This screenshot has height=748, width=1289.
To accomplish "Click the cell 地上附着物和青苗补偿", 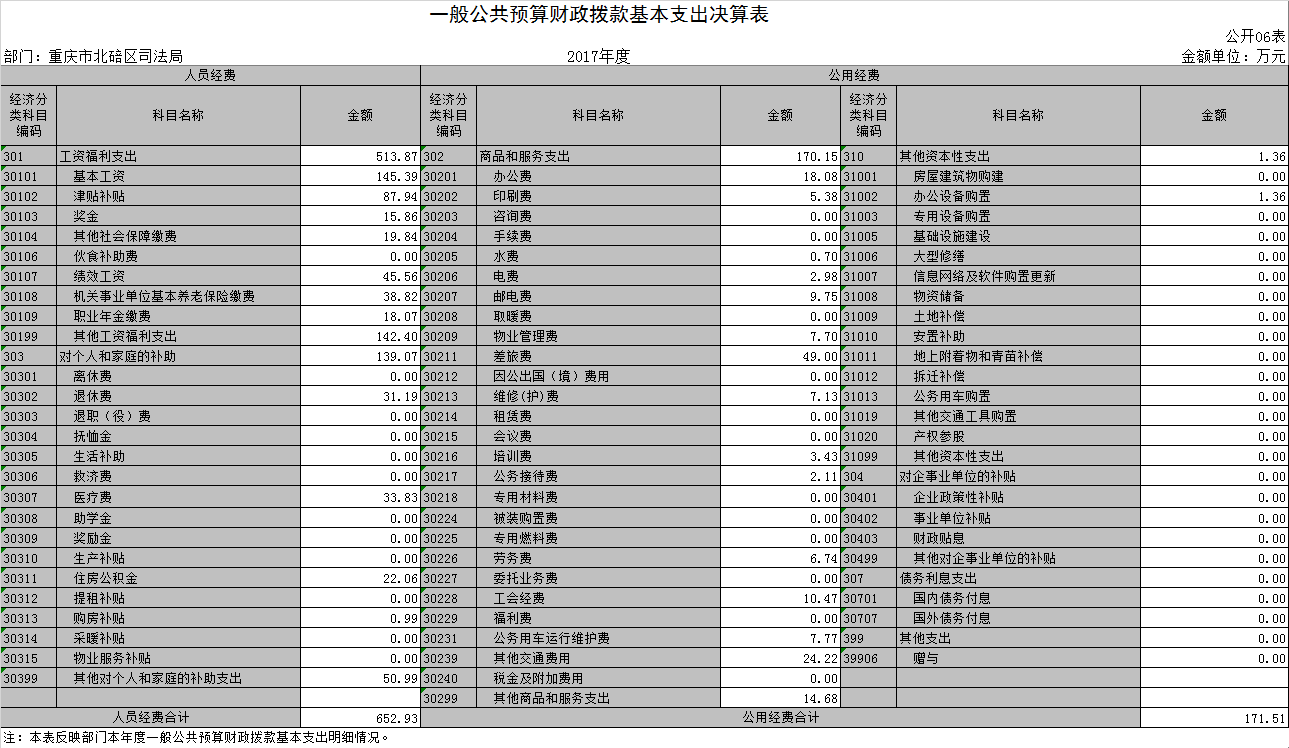I will pyautogui.click(x=1018, y=357).
